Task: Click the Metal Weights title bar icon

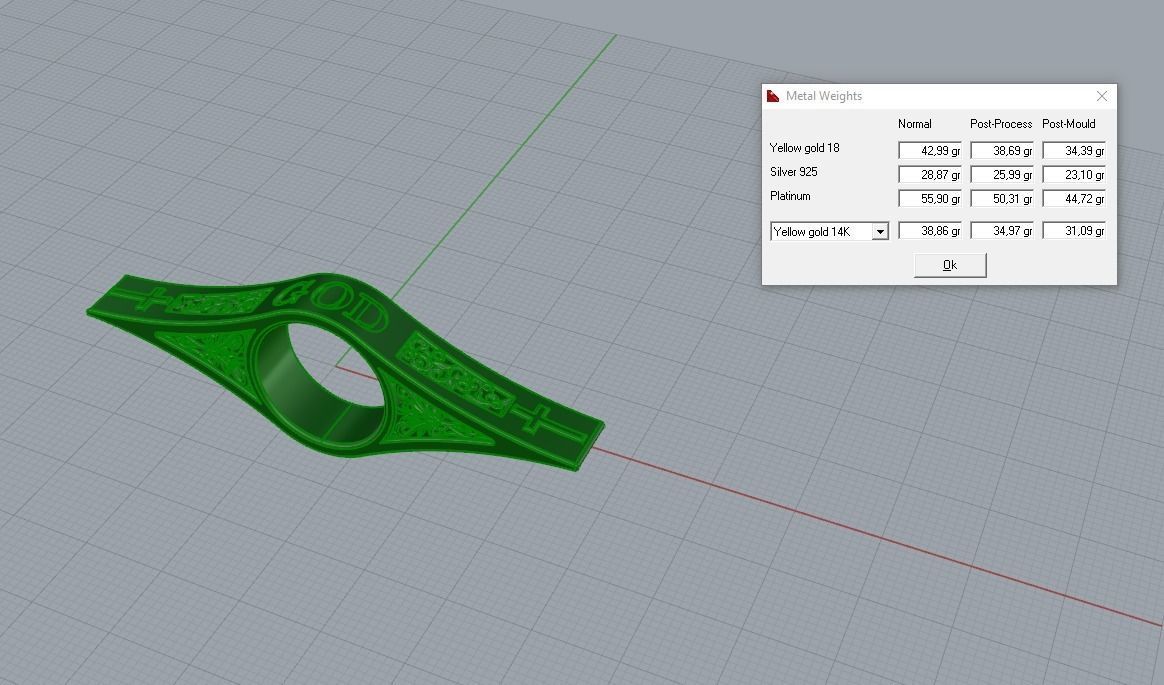Action: (x=773, y=96)
